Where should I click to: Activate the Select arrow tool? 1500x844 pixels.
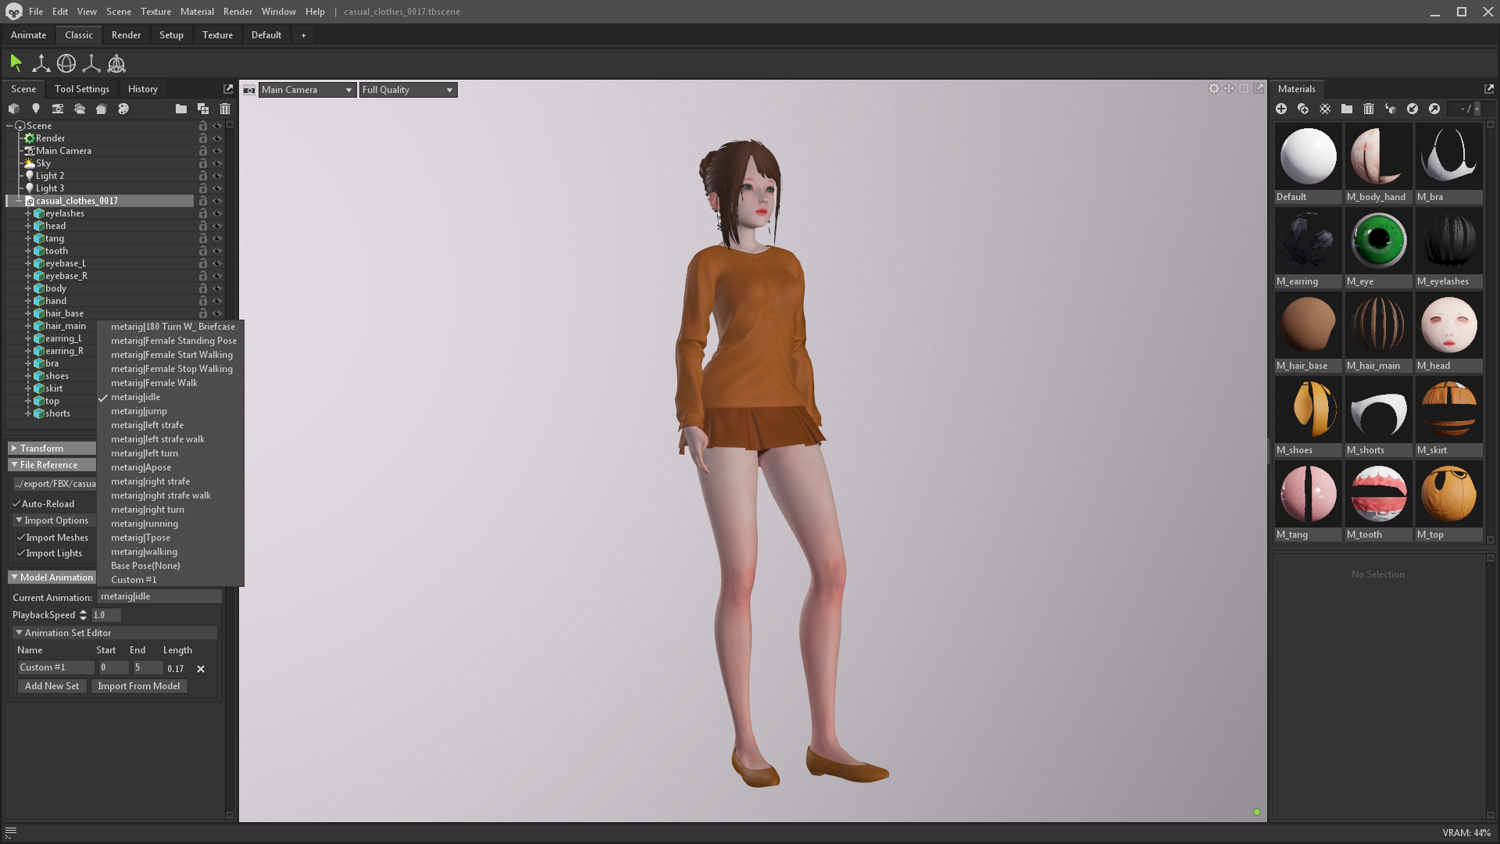pos(16,63)
